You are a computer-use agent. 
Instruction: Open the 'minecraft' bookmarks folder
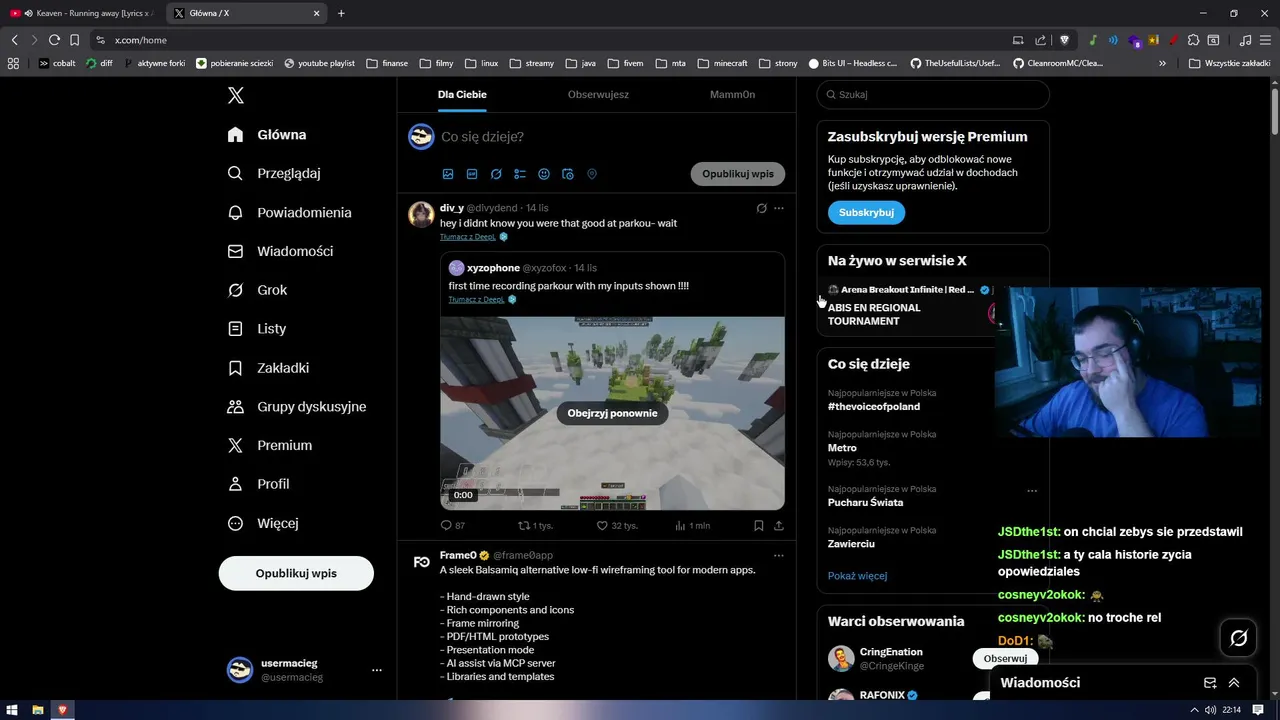[722, 63]
